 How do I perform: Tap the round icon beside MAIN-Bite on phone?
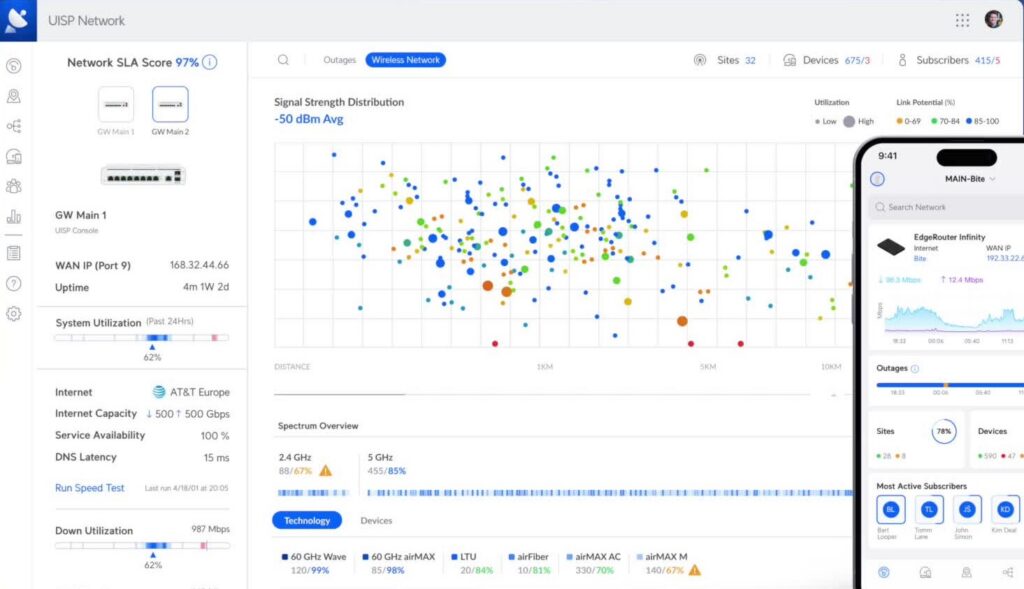click(x=878, y=179)
